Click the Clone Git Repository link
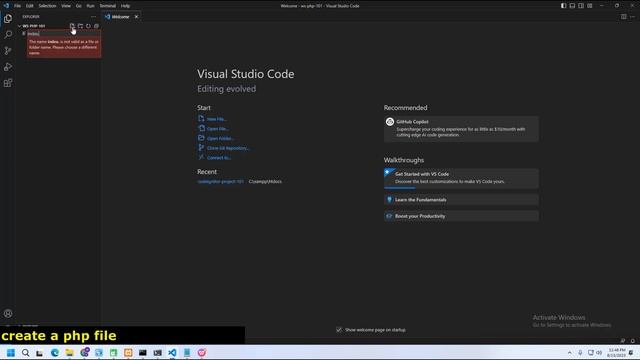This screenshot has width=640, height=360. point(228,148)
